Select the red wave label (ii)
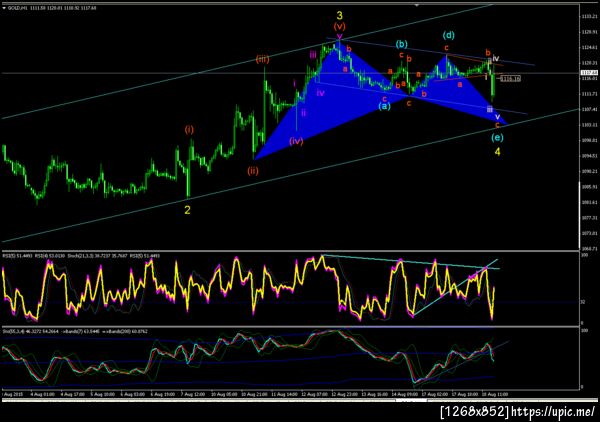 coord(253,171)
